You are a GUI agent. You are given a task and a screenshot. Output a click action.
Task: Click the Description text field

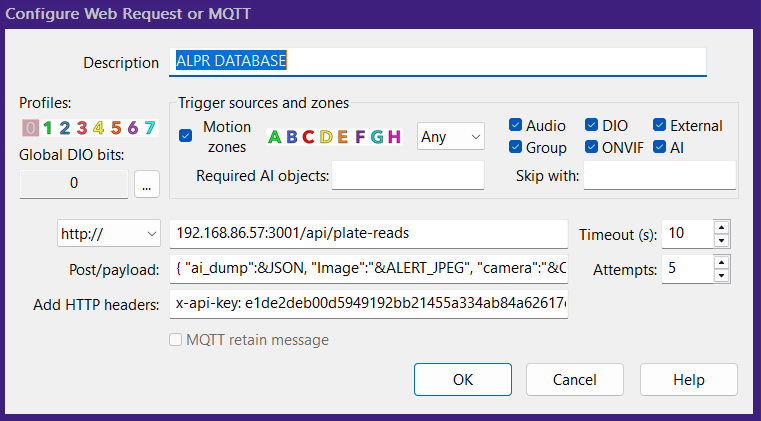point(440,61)
